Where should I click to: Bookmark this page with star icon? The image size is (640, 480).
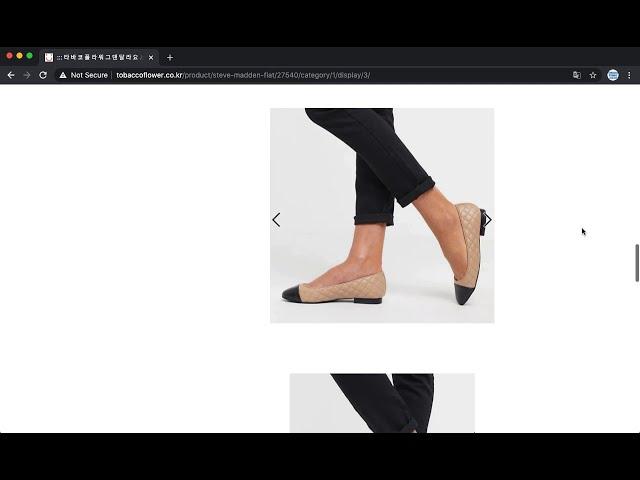pos(593,75)
